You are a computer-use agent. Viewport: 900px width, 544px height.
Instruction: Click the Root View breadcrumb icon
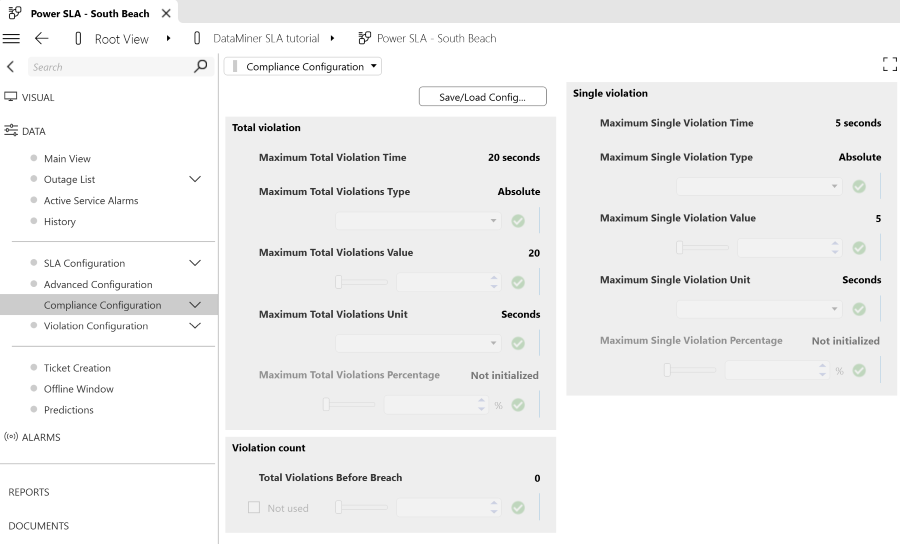(78, 38)
